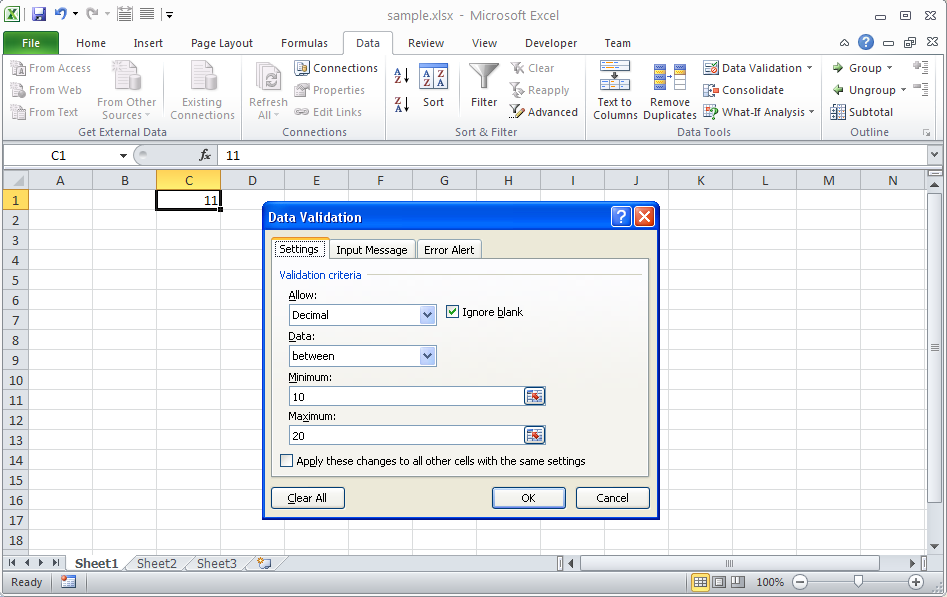Screen dimensions: 947x597
Task: Expand the Name Box dropdown
Action: (x=123, y=156)
